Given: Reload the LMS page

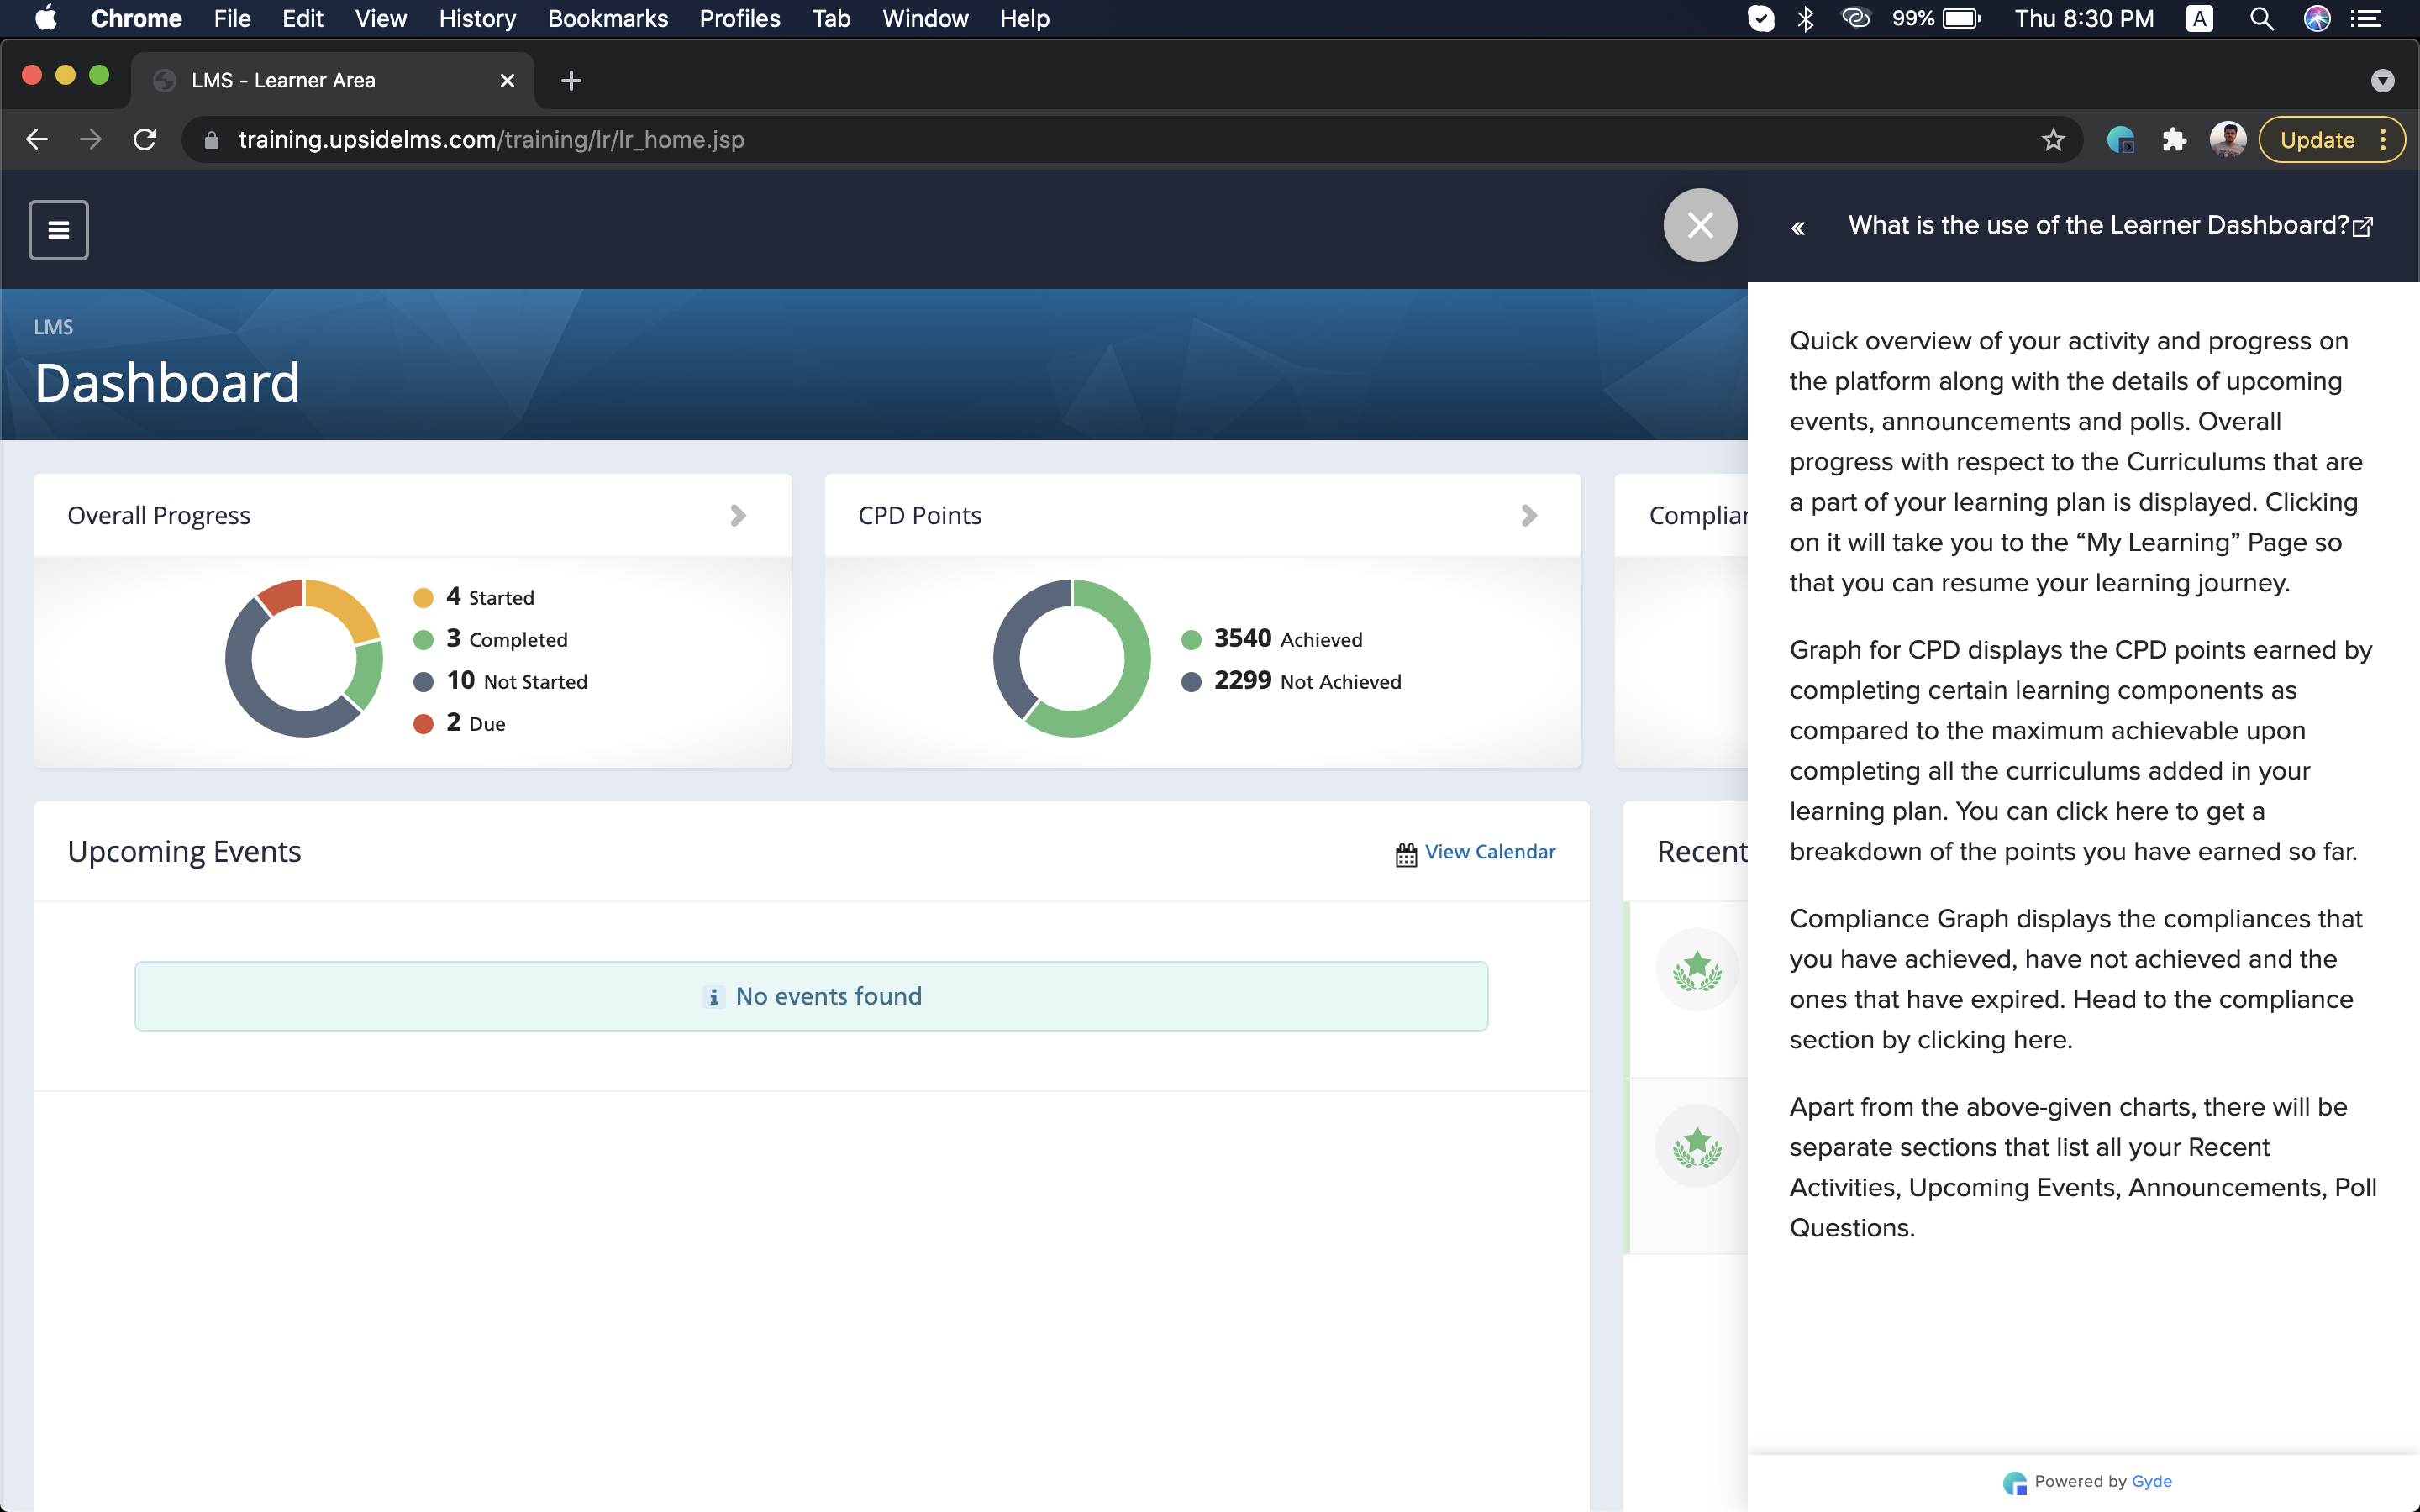Looking at the screenshot, I should (x=145, y=140).
